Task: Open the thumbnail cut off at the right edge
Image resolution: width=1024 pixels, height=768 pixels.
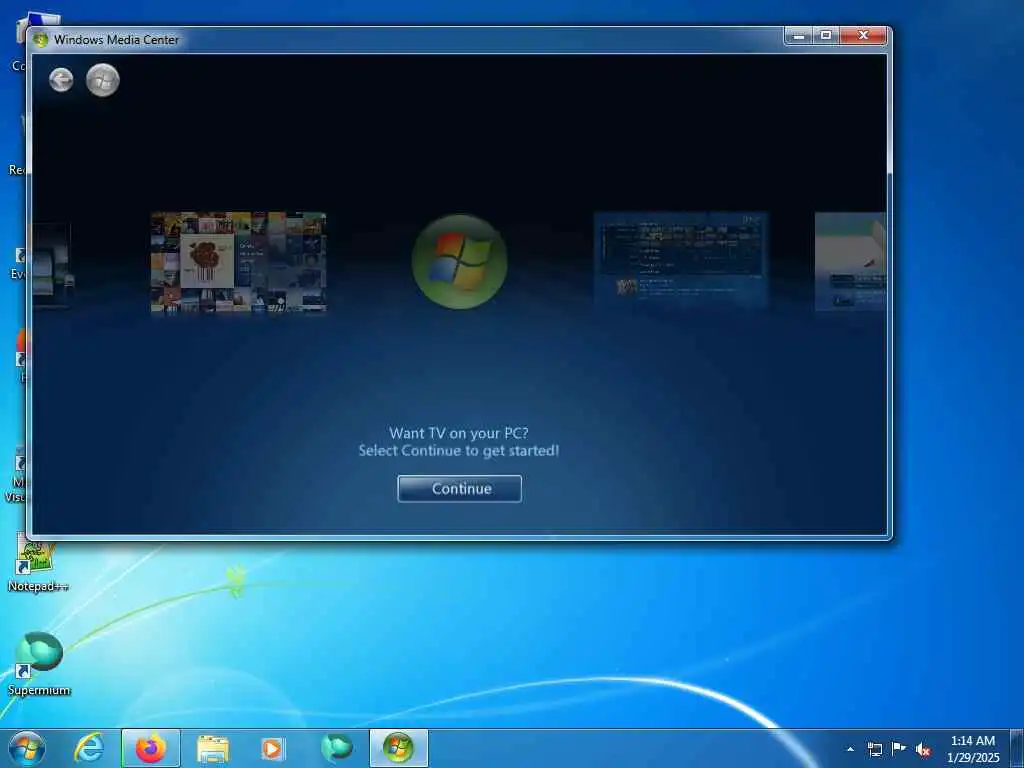Action: click(850, 261)
